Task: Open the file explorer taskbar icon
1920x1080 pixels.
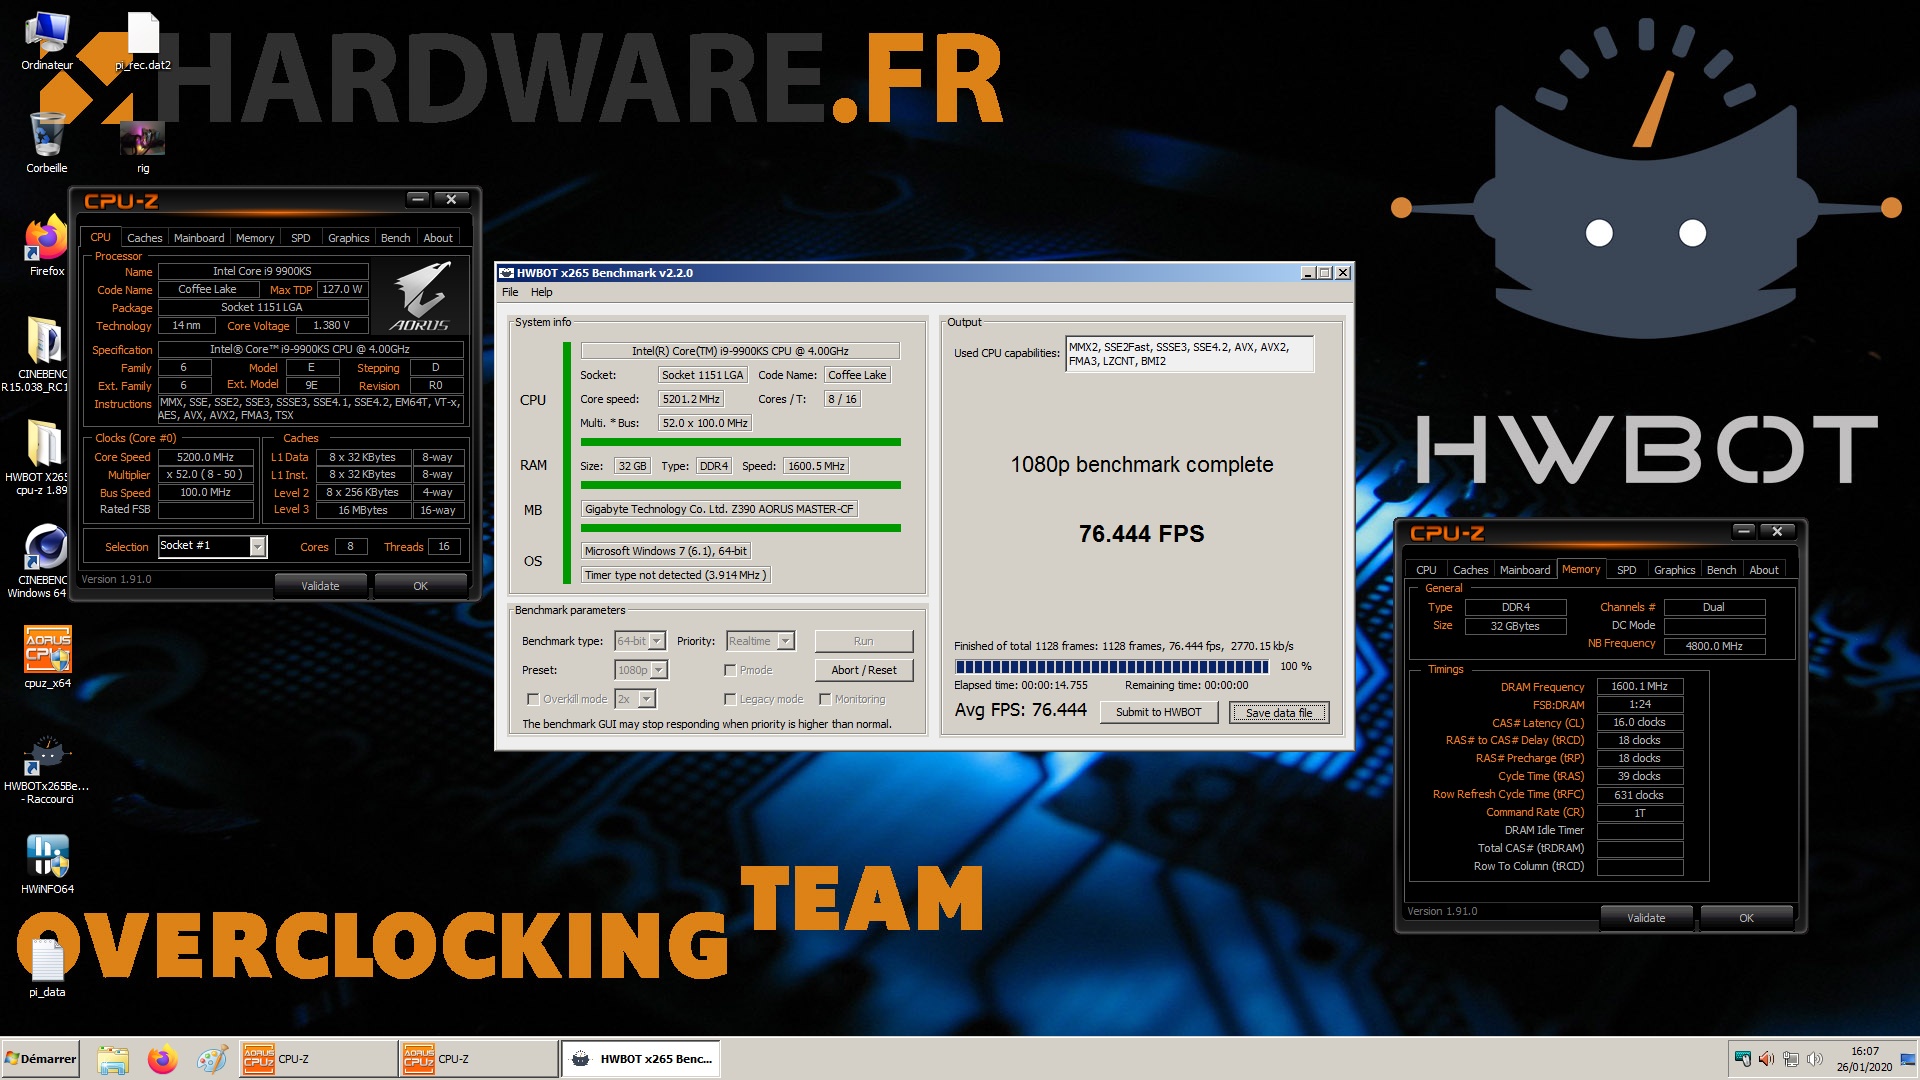Action: (113, 1059)
